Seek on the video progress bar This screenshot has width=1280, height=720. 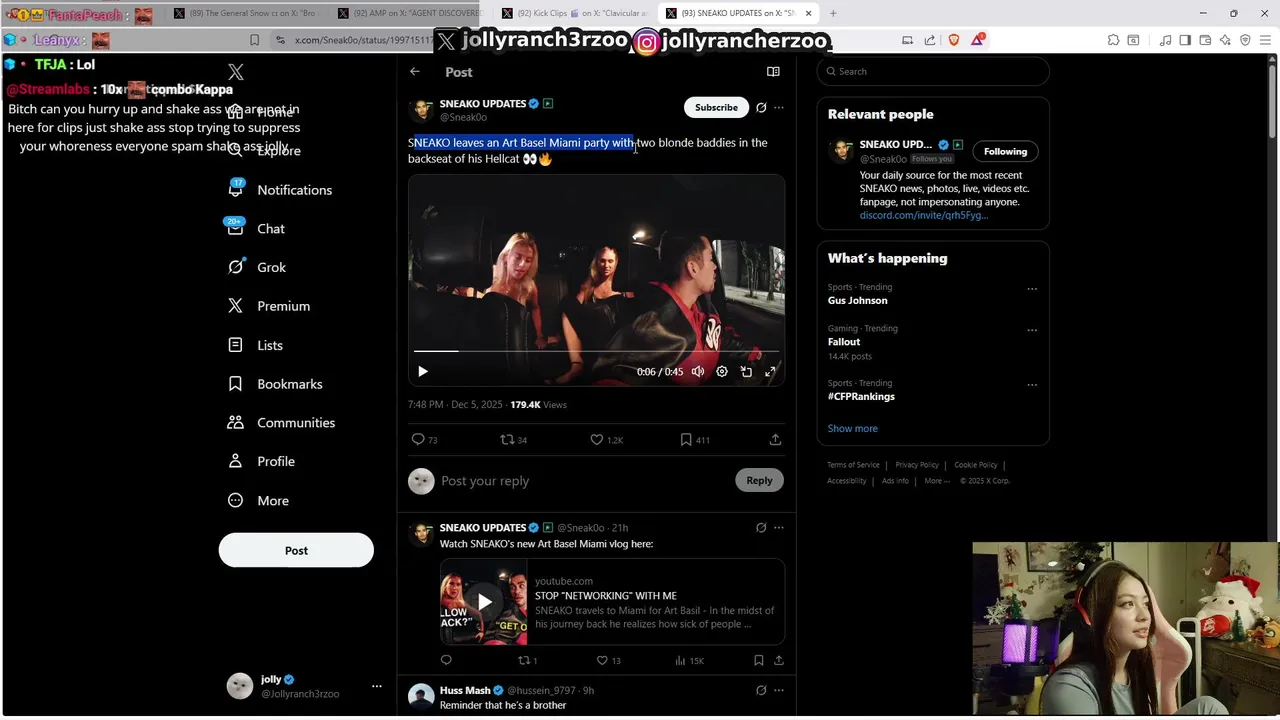pyautogui.click(x=596, y=351)
